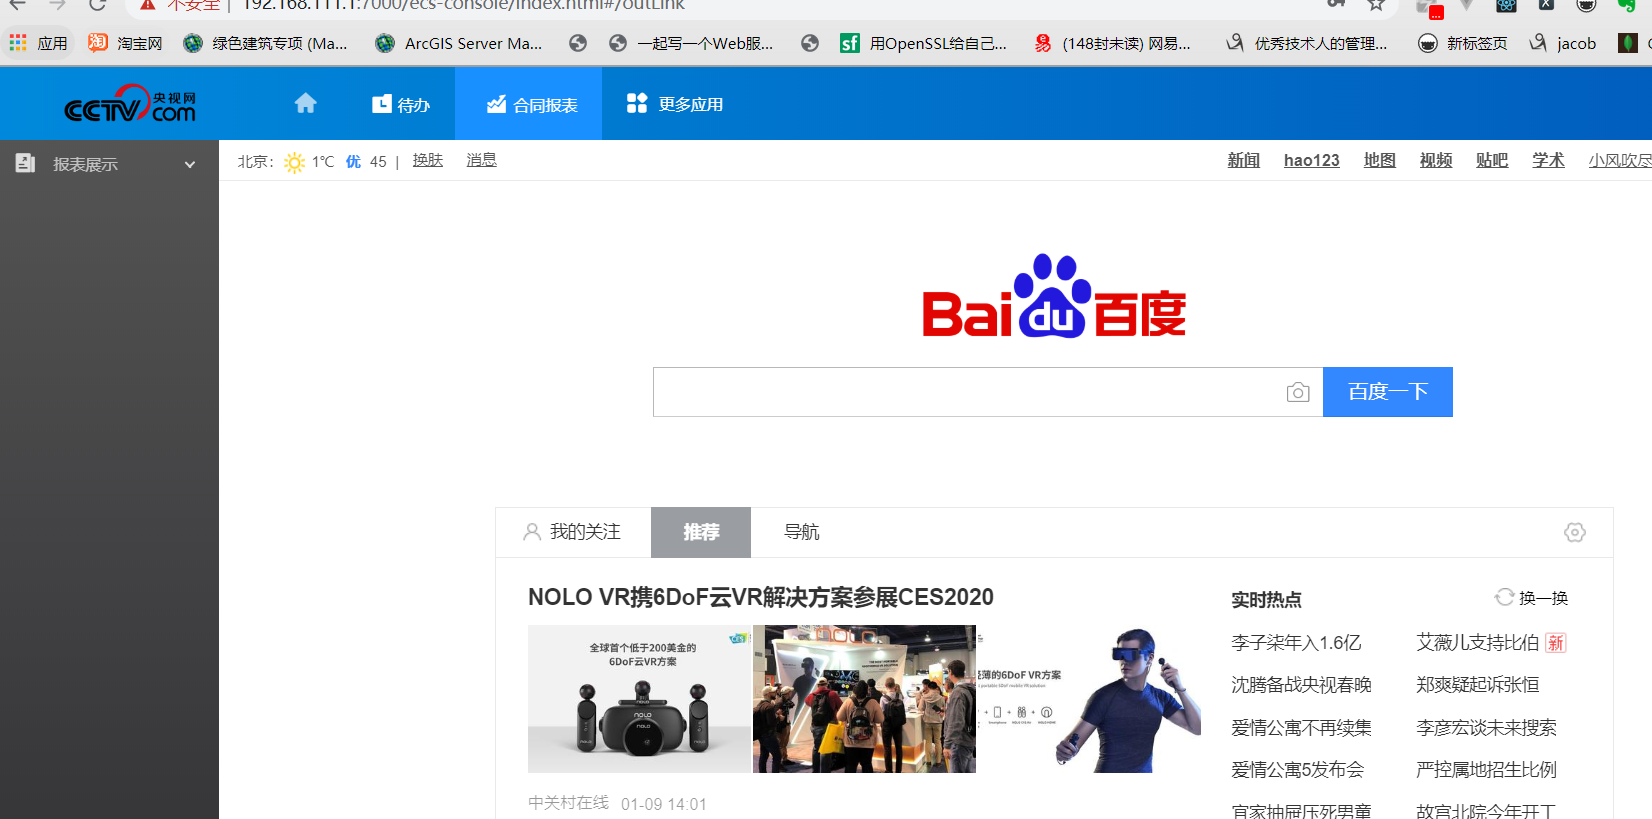The width and height of the screenshot is (1652, 819).
Task: Click the camera image-search icon
Action: click(1298, 392)
